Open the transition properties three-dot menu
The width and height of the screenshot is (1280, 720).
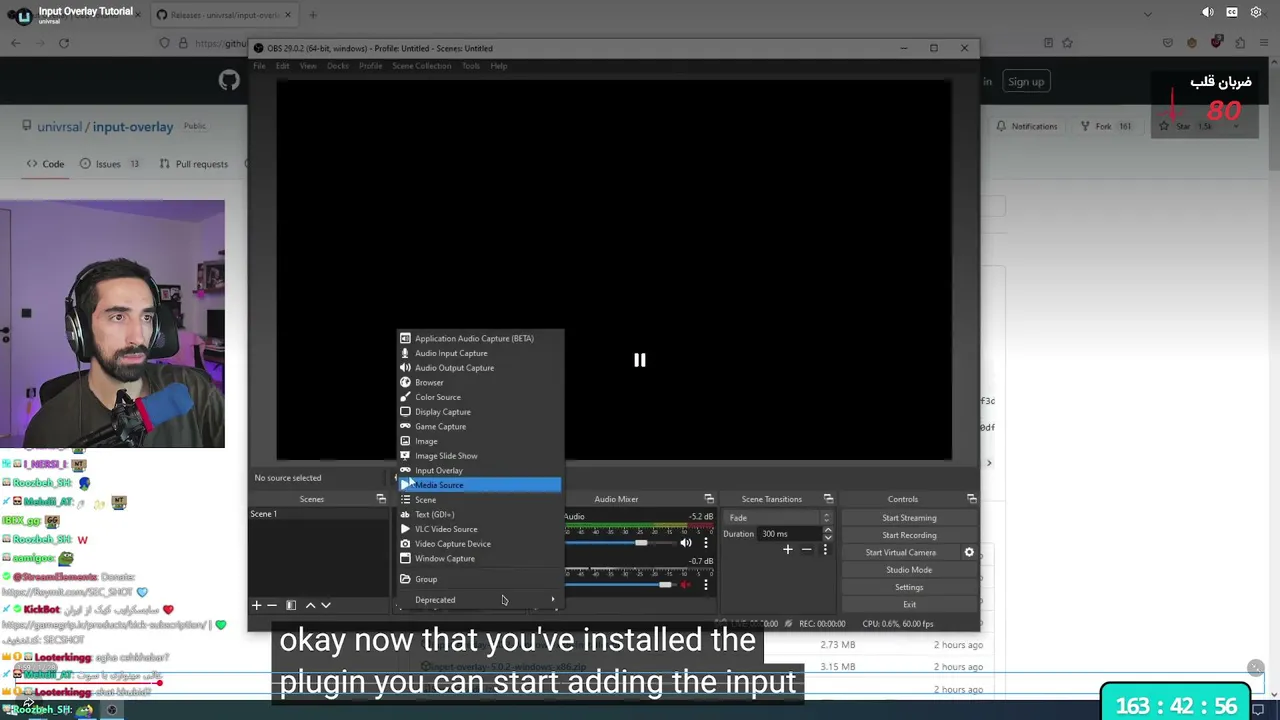tap(825, 550)
